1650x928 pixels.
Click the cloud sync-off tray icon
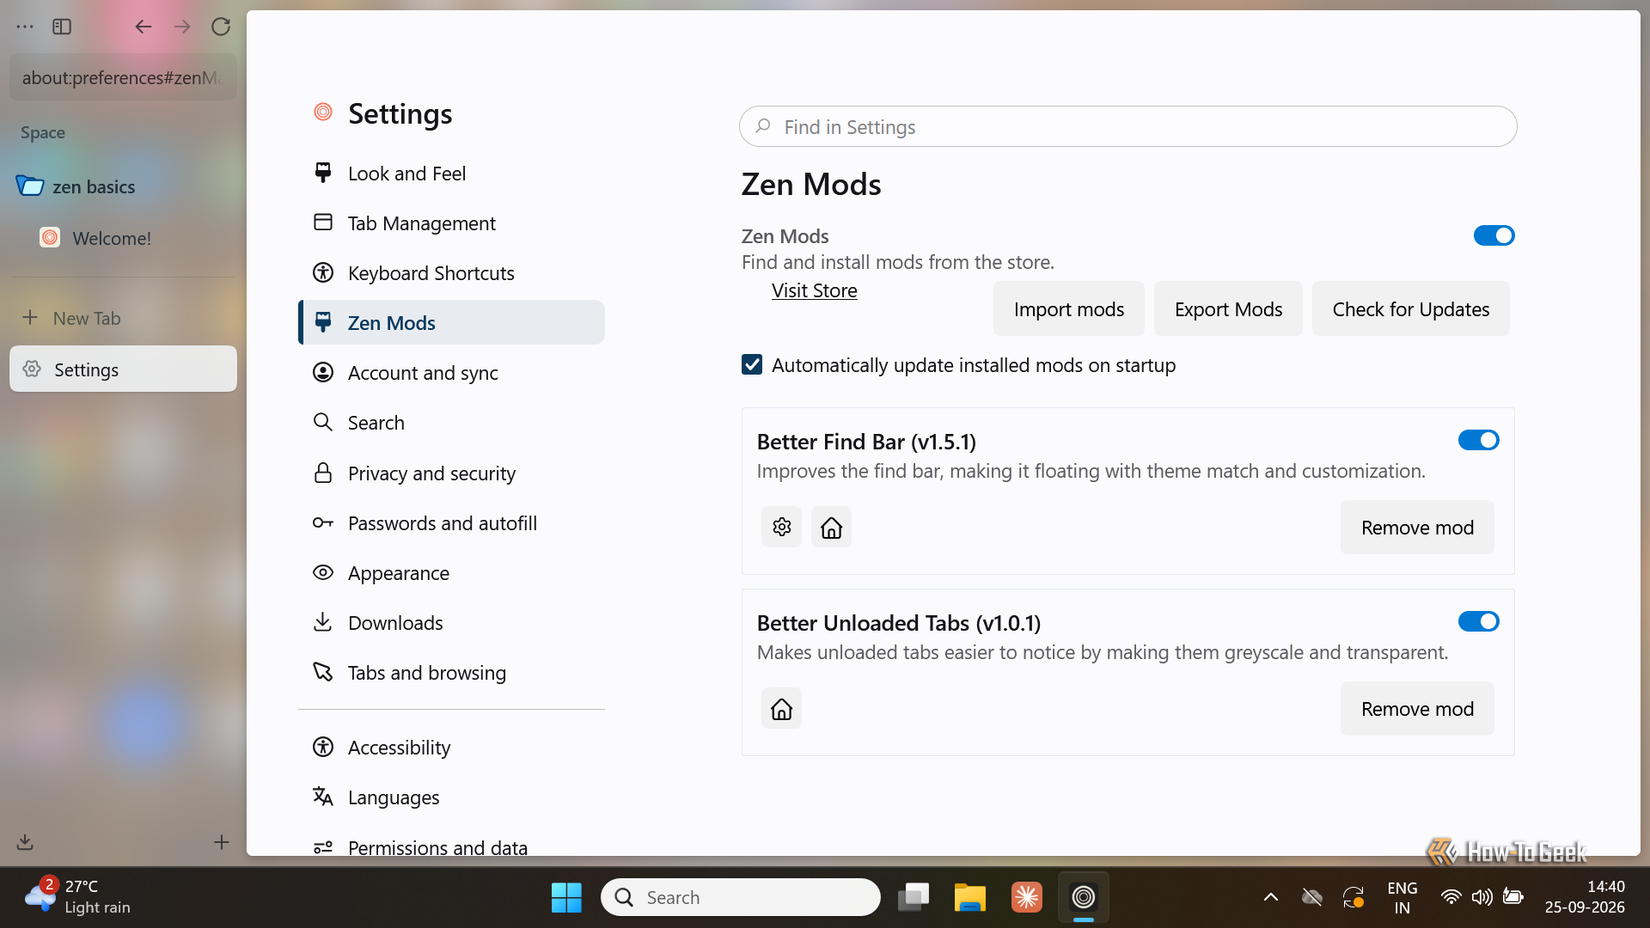pyautogui.click(x=1312, y=897)
